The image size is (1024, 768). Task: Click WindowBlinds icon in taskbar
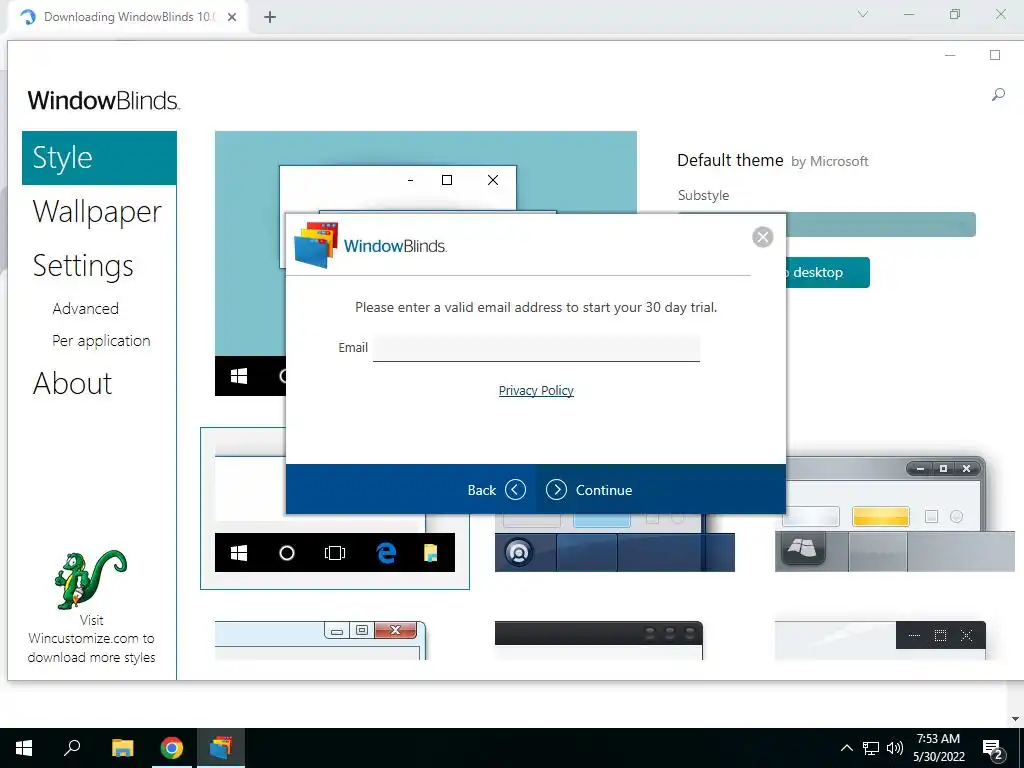[x=221, y=748]
